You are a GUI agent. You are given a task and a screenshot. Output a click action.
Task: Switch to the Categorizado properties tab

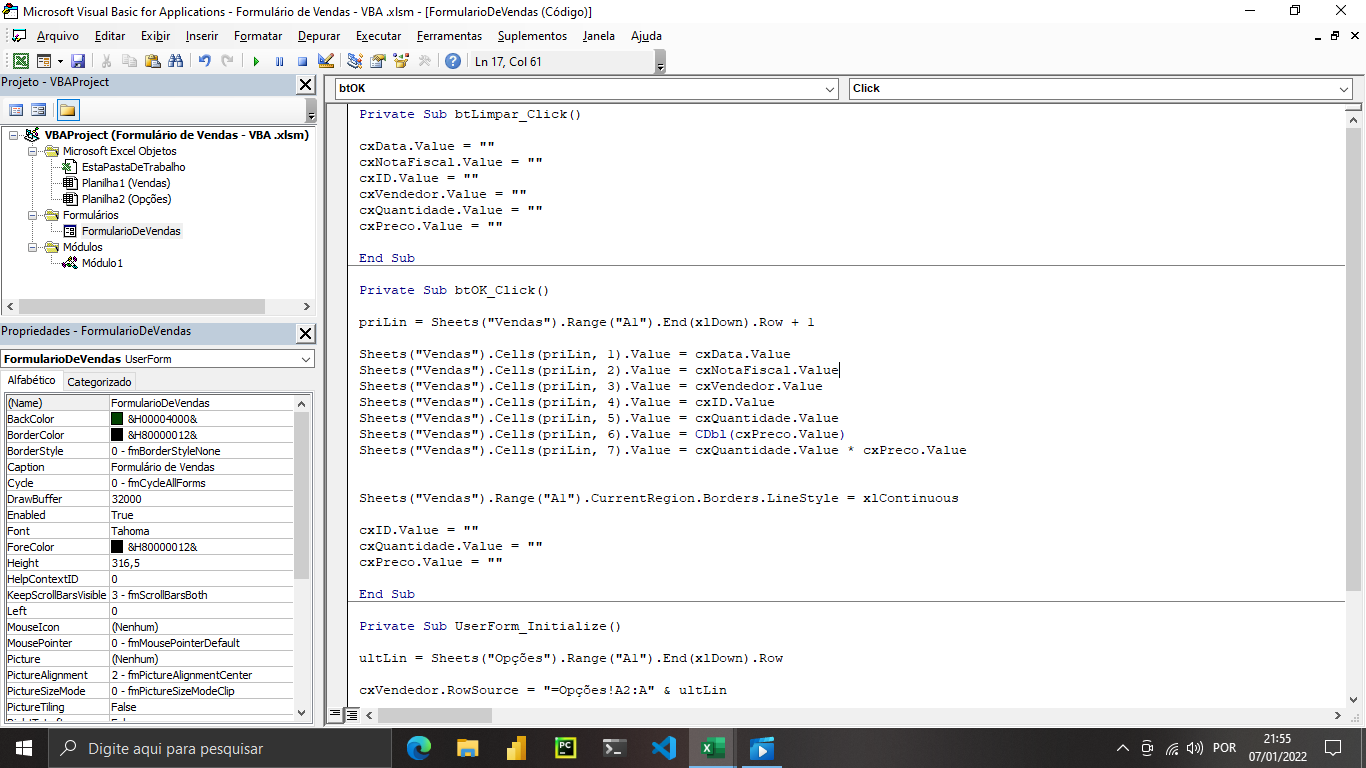99,380
